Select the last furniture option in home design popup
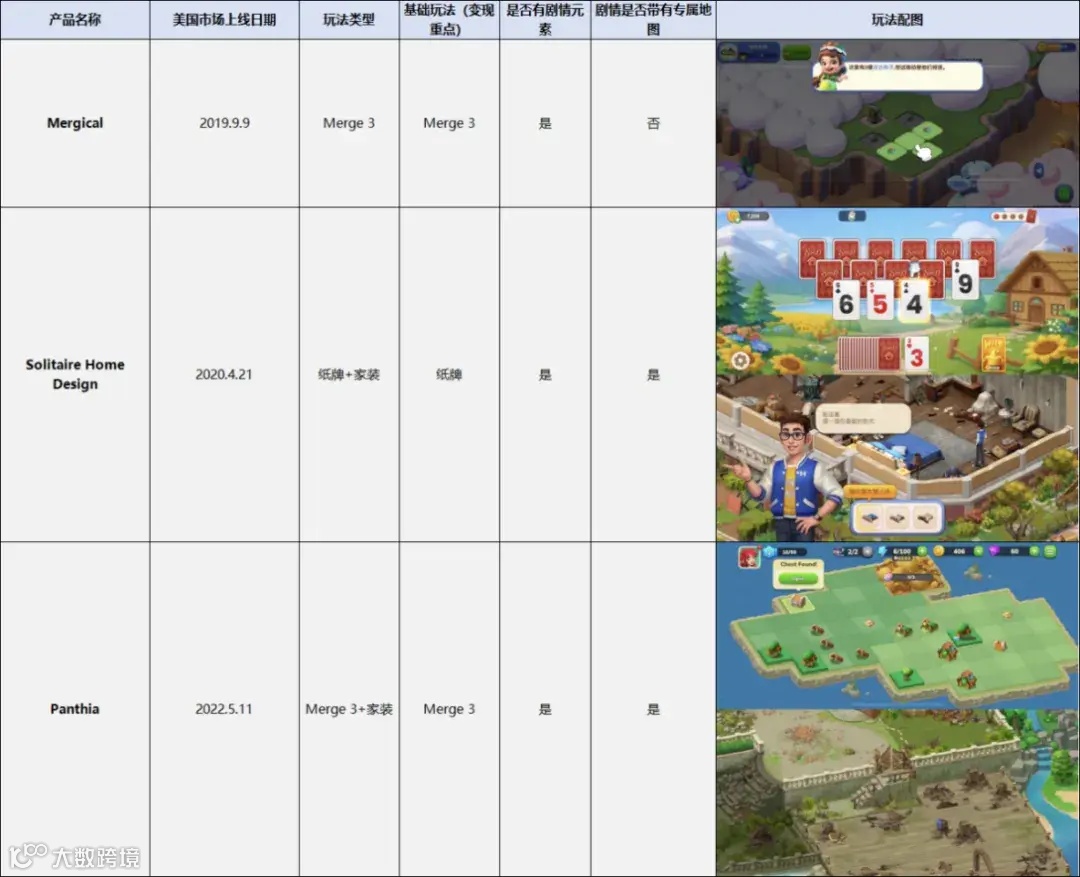This screenshot has height=877, width=1080. (925, 517)
